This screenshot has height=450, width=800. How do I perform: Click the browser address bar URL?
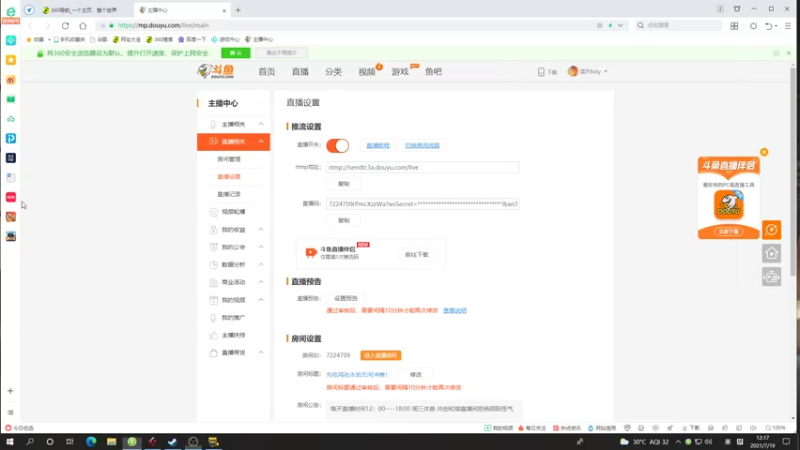tap(163, 25)
